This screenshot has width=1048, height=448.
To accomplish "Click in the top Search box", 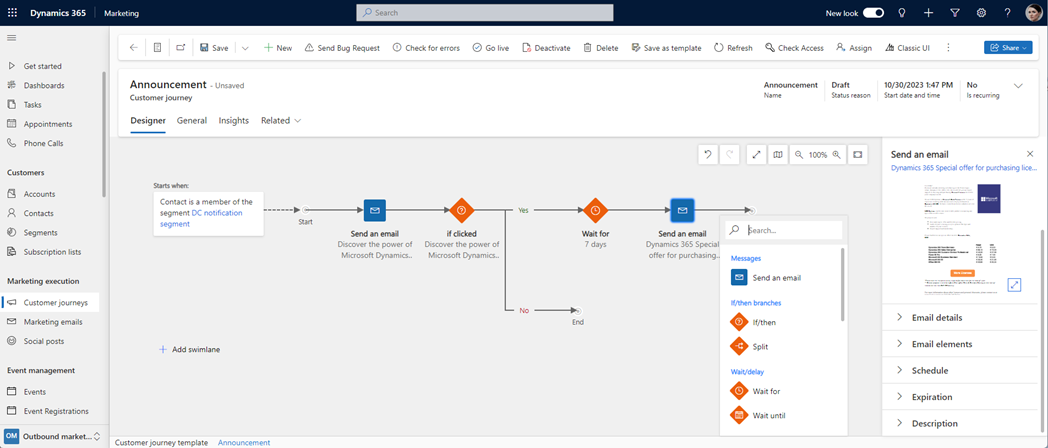I will coord(485,13).
